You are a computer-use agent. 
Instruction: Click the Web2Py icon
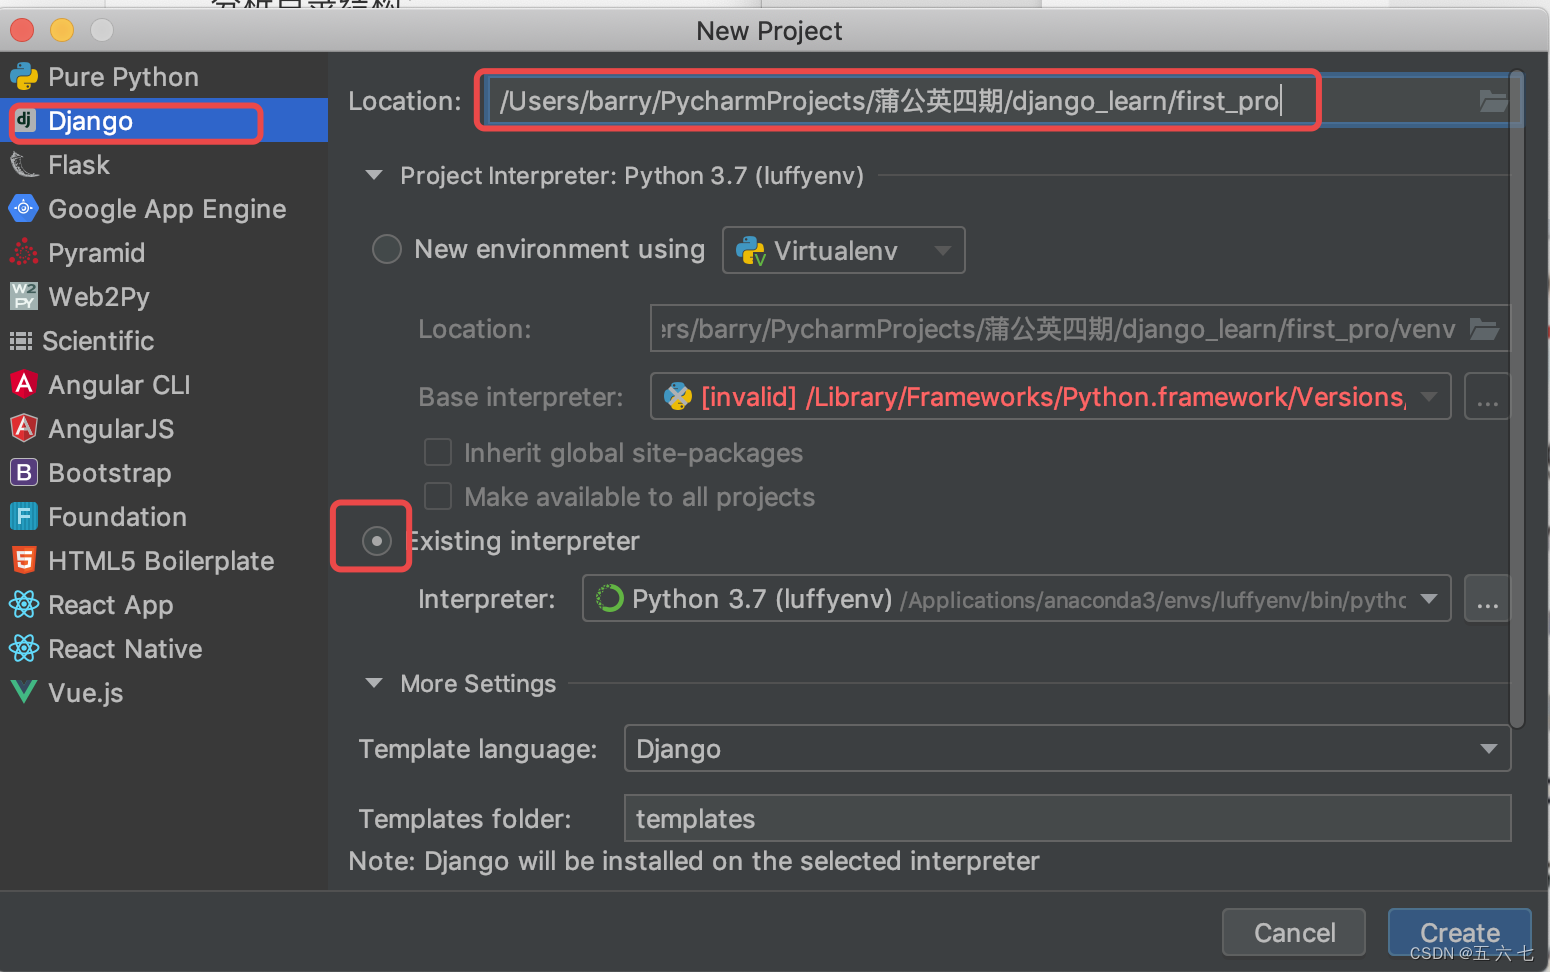[24, 296]
